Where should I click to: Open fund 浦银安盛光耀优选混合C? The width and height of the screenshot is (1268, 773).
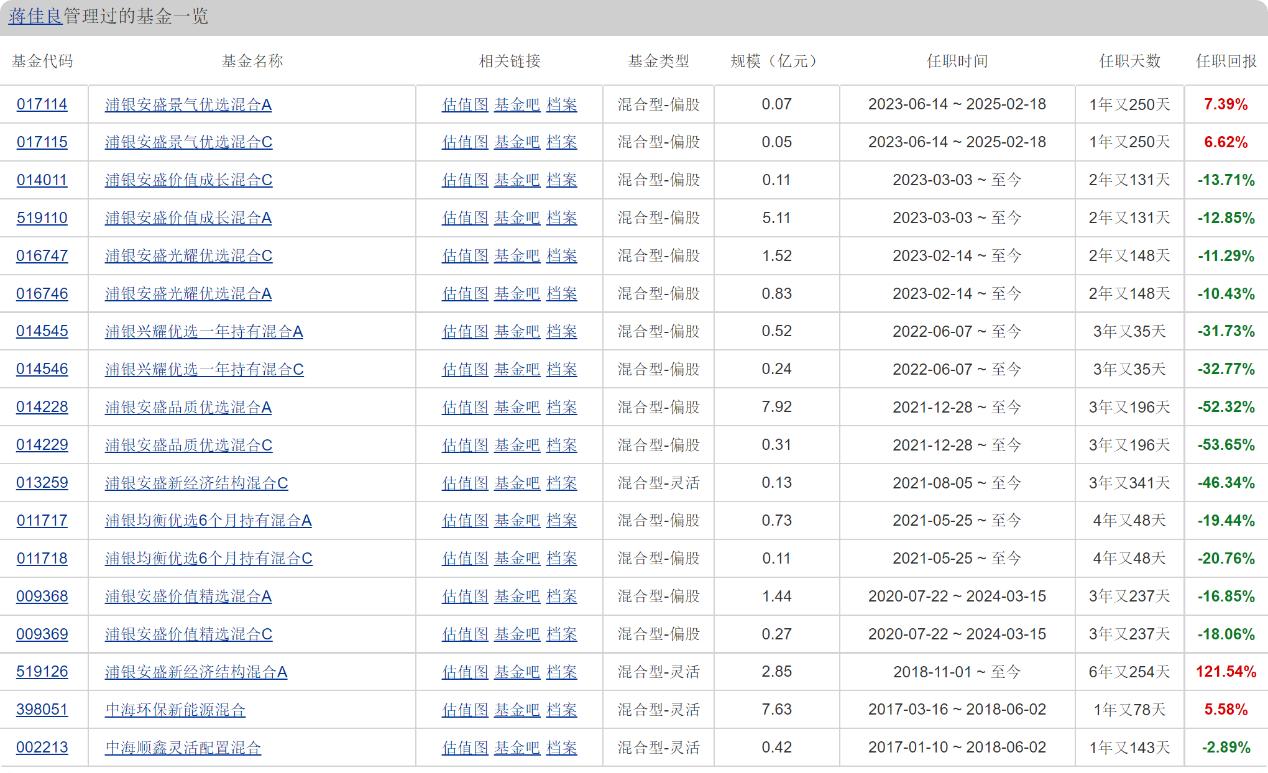click(x=188, y=256)
